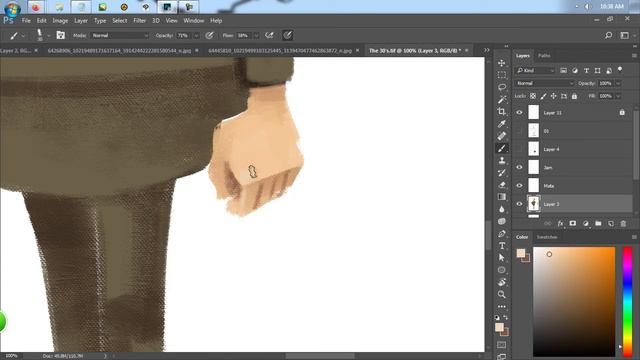Screen dimensions: 640x360
Task: Open the Filter menu
Action: [140, 20]
